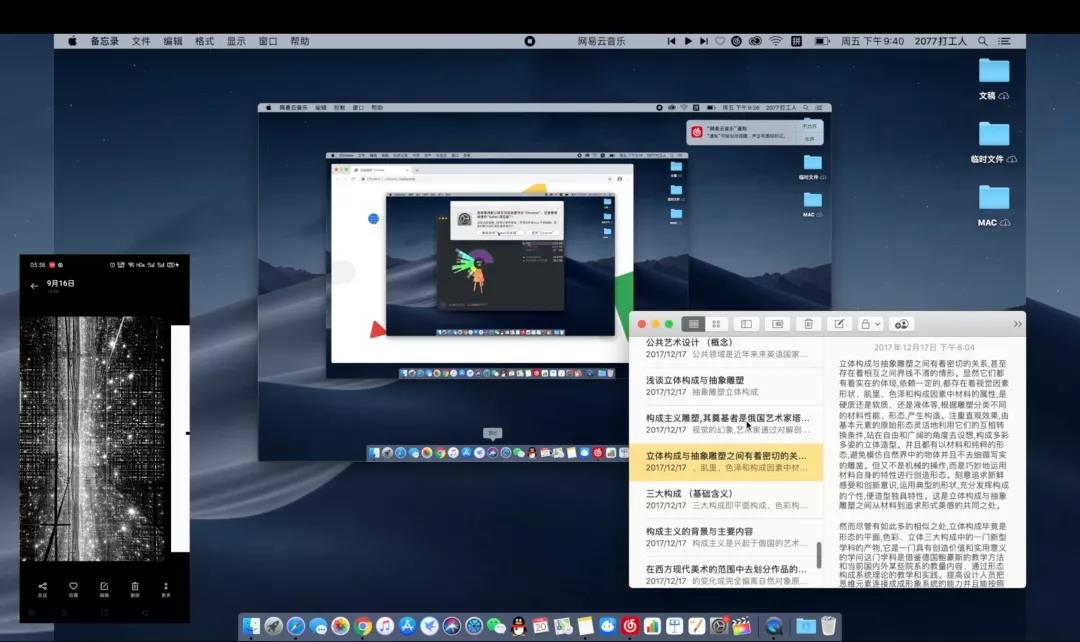Open the 帮助 menu

click(300, 41)
